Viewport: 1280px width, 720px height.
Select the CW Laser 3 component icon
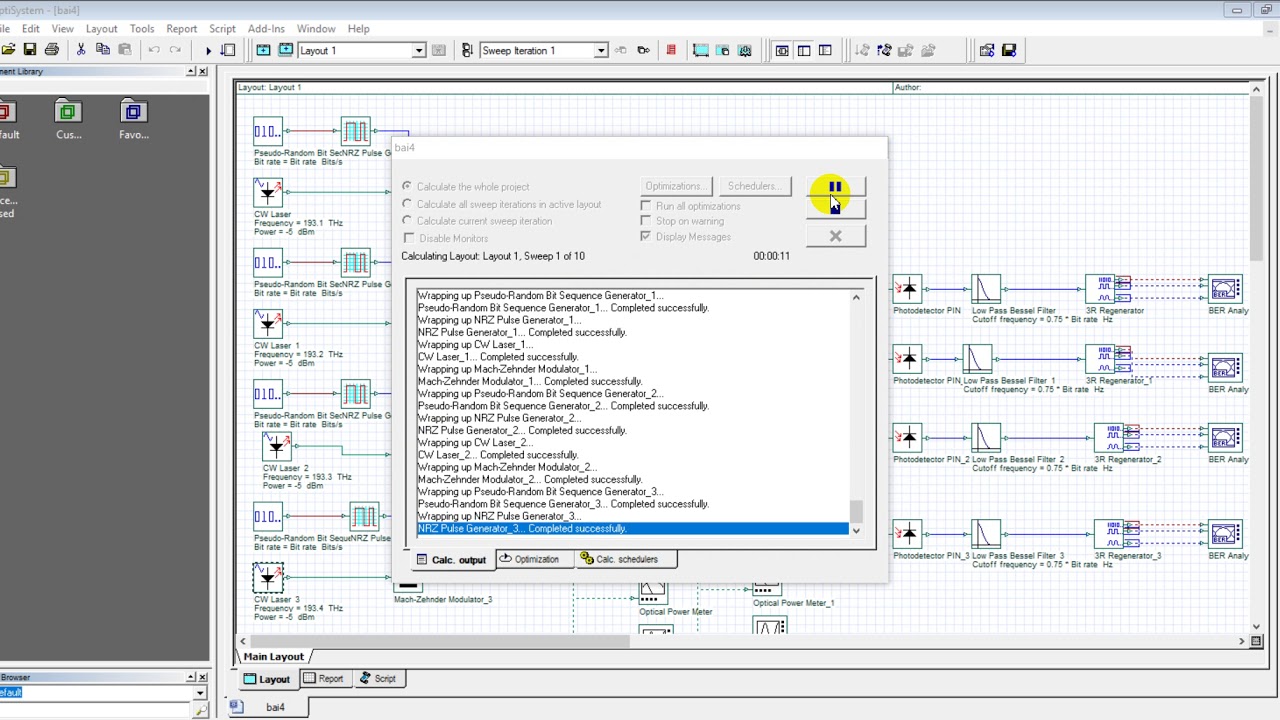[x=268, y=577]
